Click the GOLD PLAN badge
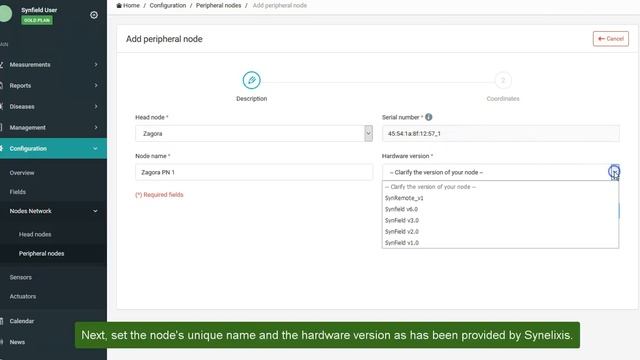640x360 pixels. point(37,20)
